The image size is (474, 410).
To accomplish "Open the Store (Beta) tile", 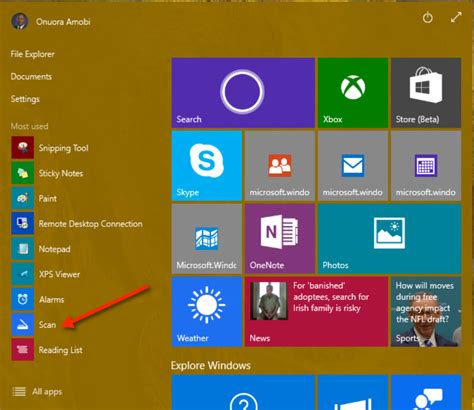I will click(x=426, y=93).
